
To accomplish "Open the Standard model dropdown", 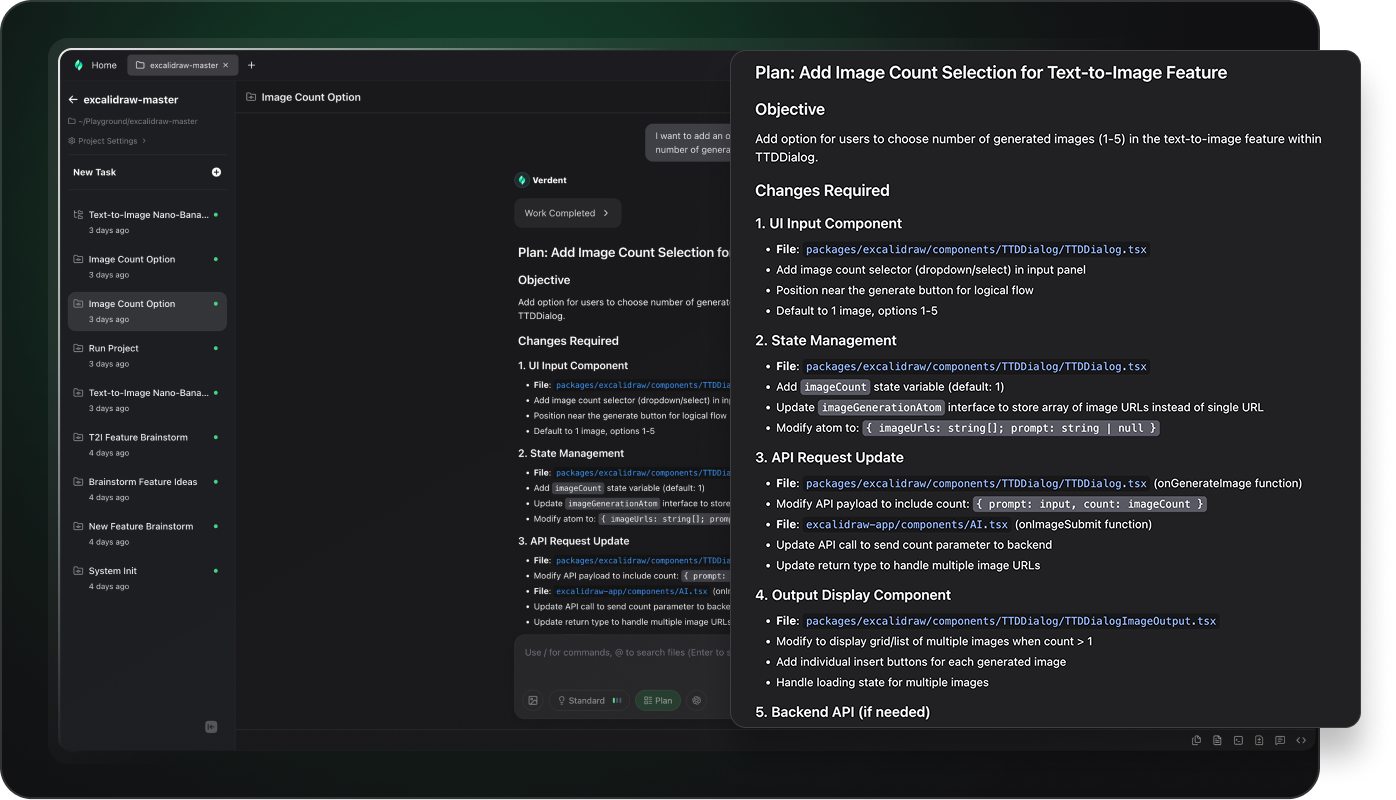I will (589, 701).
